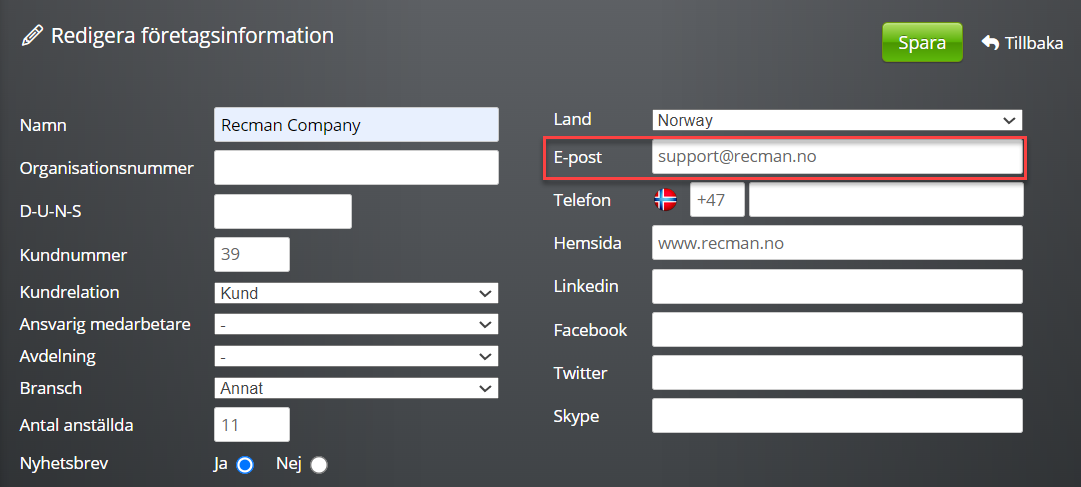
Task: Focus the Hemsida website field
Action: 837,243
